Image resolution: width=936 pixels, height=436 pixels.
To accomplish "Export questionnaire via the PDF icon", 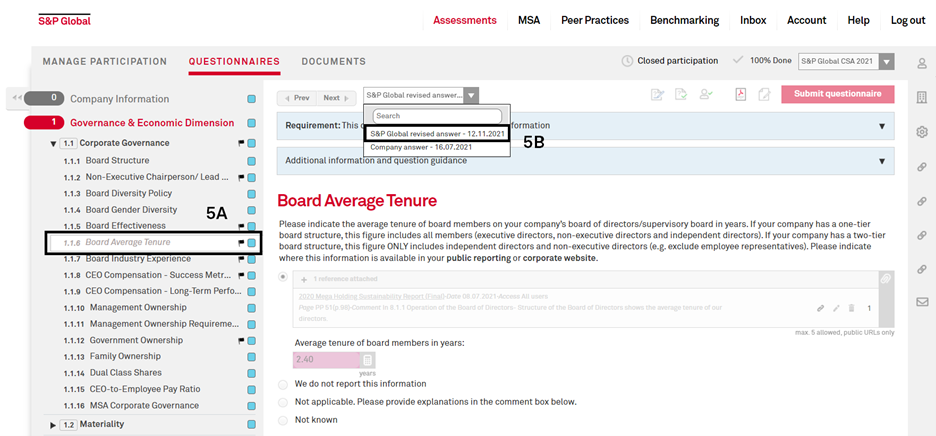I will pyautogui.click(x=741, y=94).
